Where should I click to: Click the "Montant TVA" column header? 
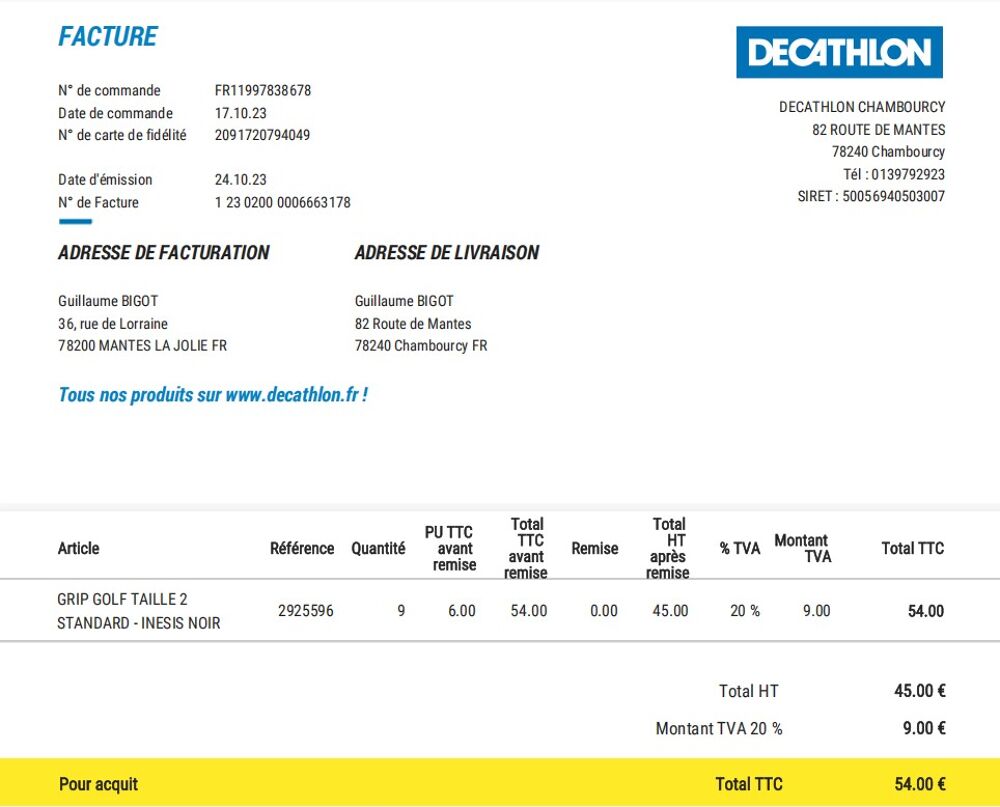coord(803,549)
